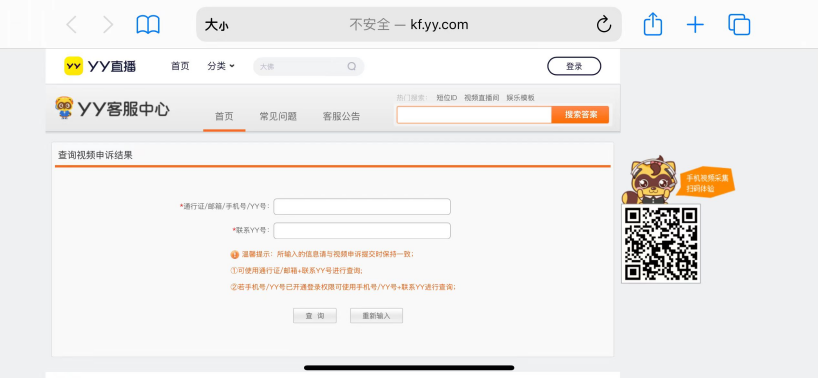Image resolution: width=818 pixels, height=378 pixels.
Task: Click 查询视频申诉结果 heading text
Action: [x=95, y=155]
